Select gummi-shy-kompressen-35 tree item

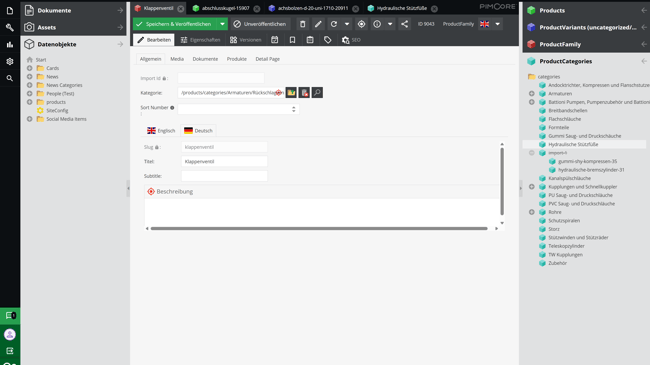tap(587, 161)
